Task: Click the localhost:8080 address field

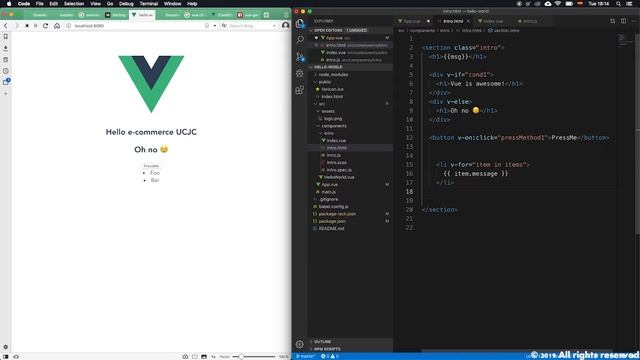Action: 134,25
